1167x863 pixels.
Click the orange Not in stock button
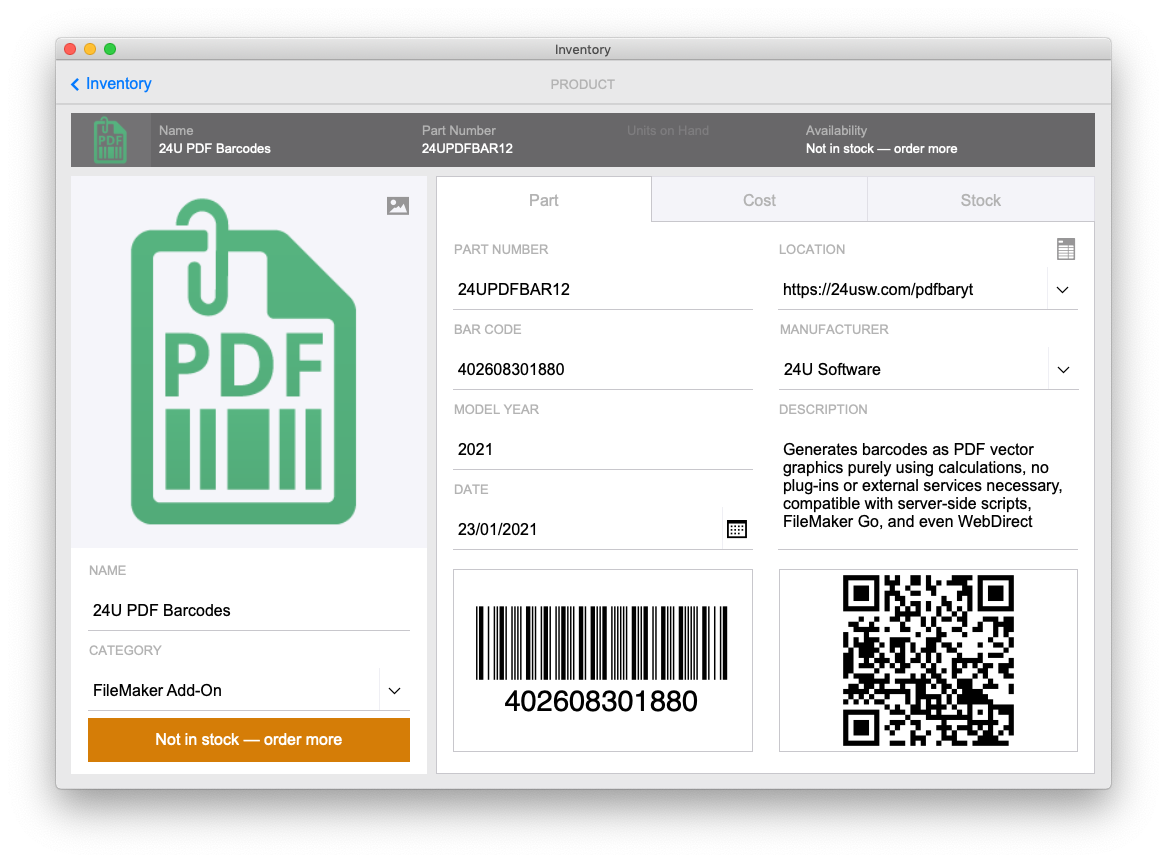tap(249, 740)
